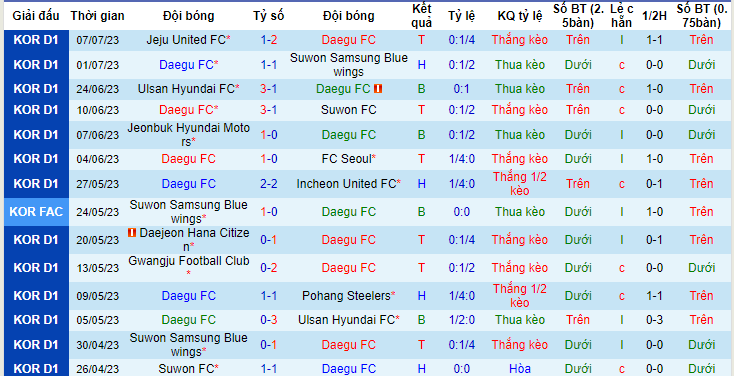Open Ulsan Hyundai FC link on 24/06/23 row

188,88
